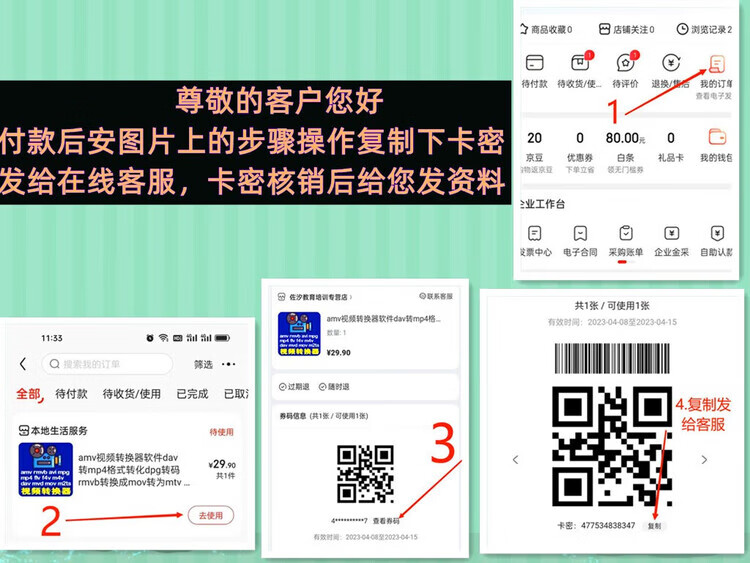This screenshot has height=563, width=750.
Task: Tap 共1张 / 可使用1张 voucher header
Action: point(612,306)
